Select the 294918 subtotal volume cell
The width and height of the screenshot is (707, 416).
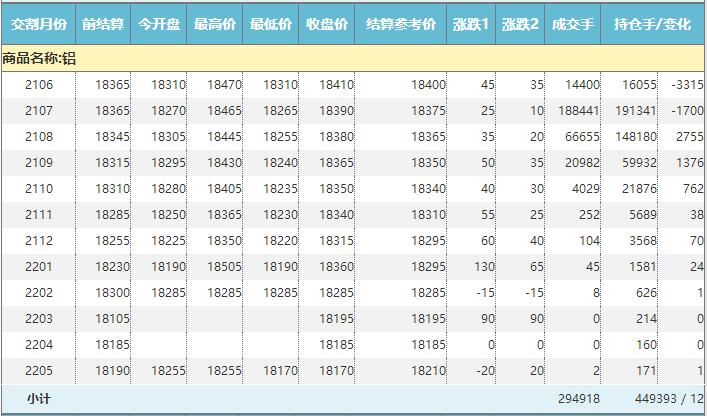(x=580, y=398)
